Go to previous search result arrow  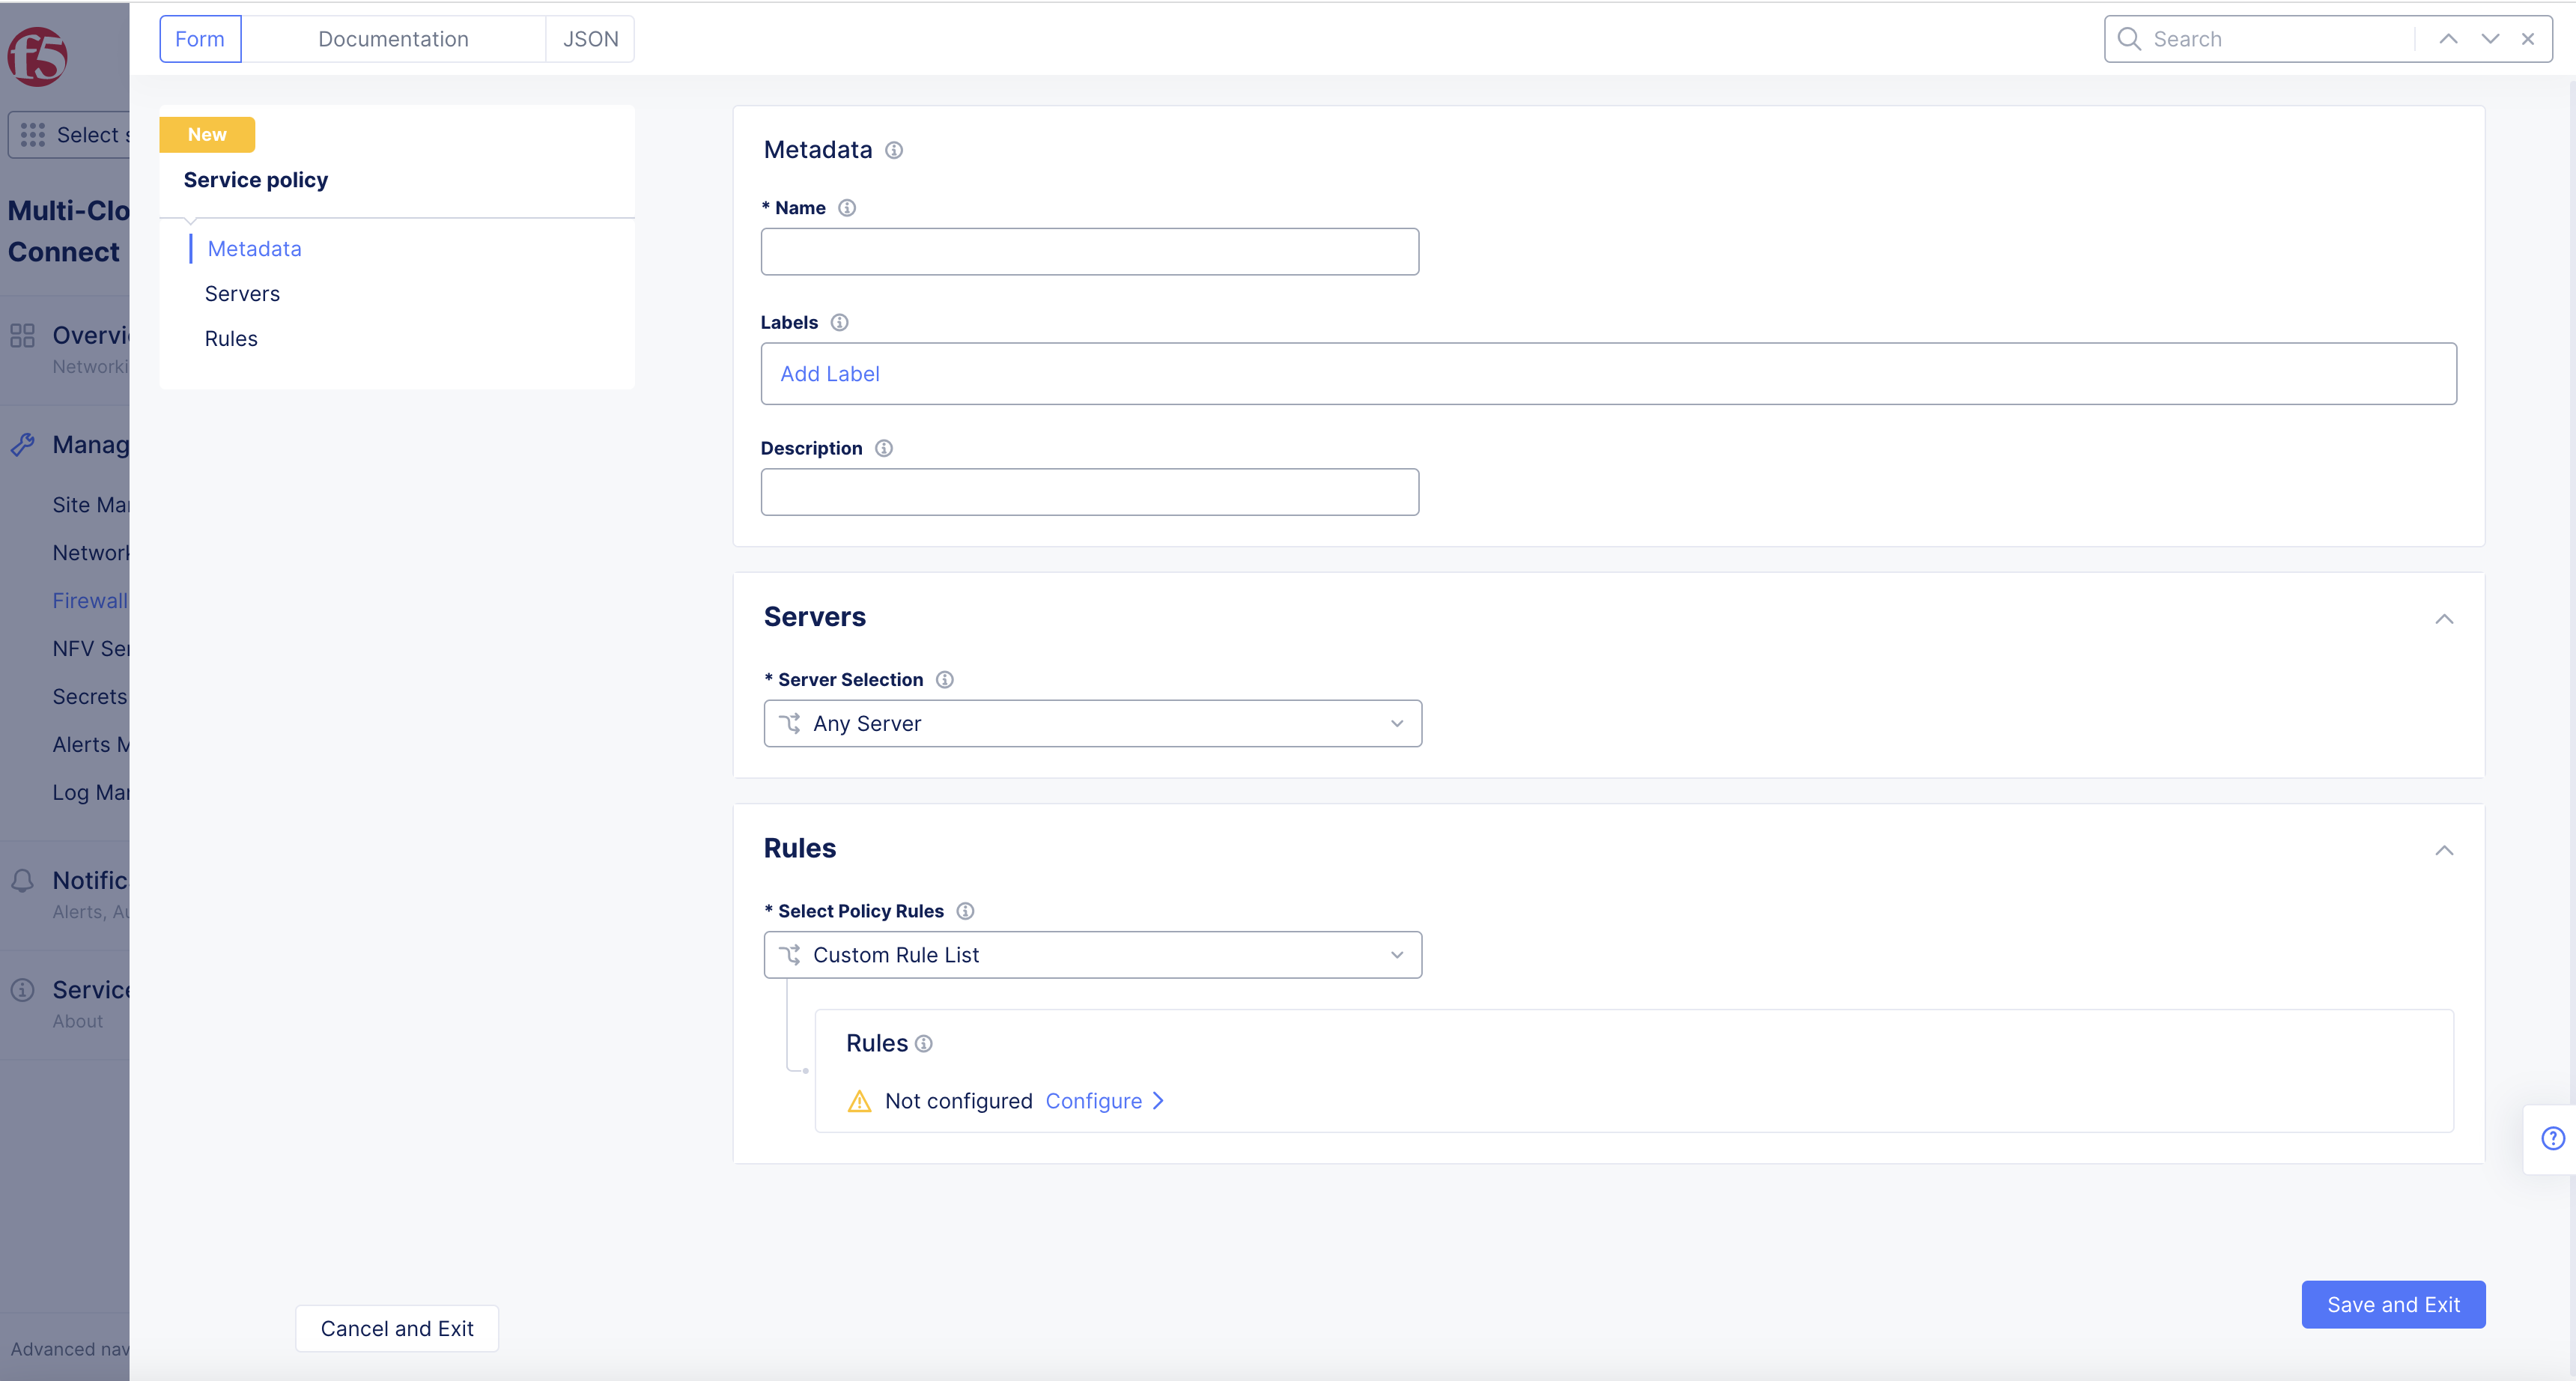(2448, 39)
